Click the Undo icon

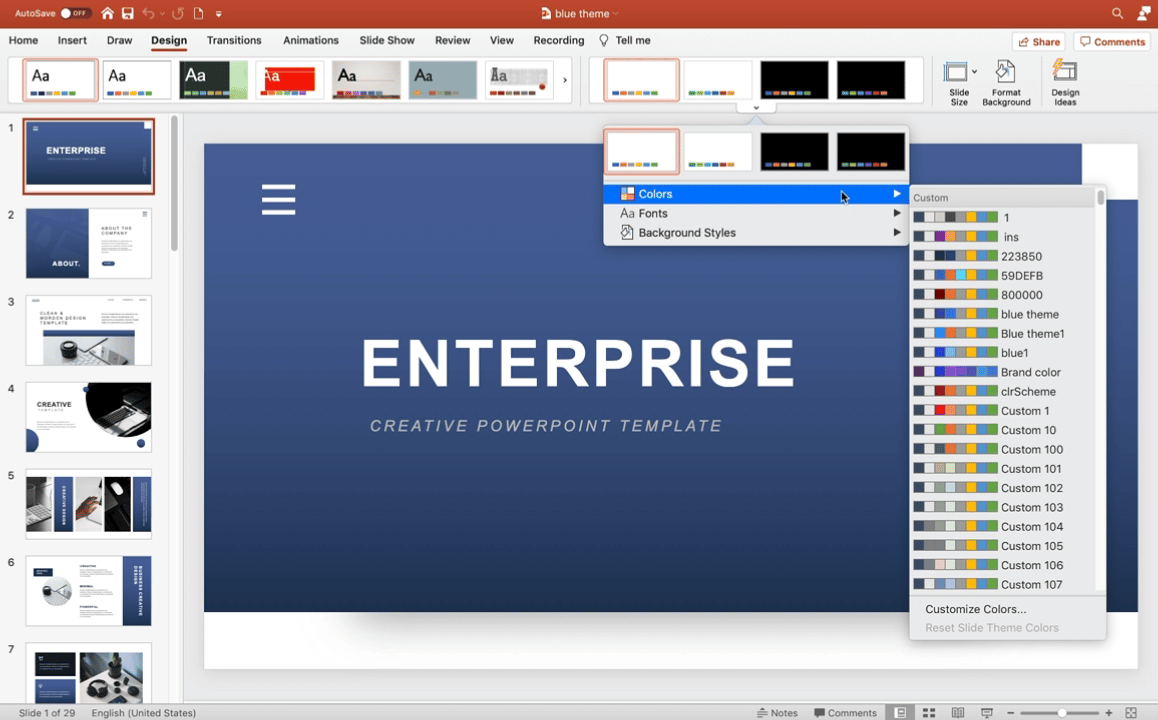(147, 13)
